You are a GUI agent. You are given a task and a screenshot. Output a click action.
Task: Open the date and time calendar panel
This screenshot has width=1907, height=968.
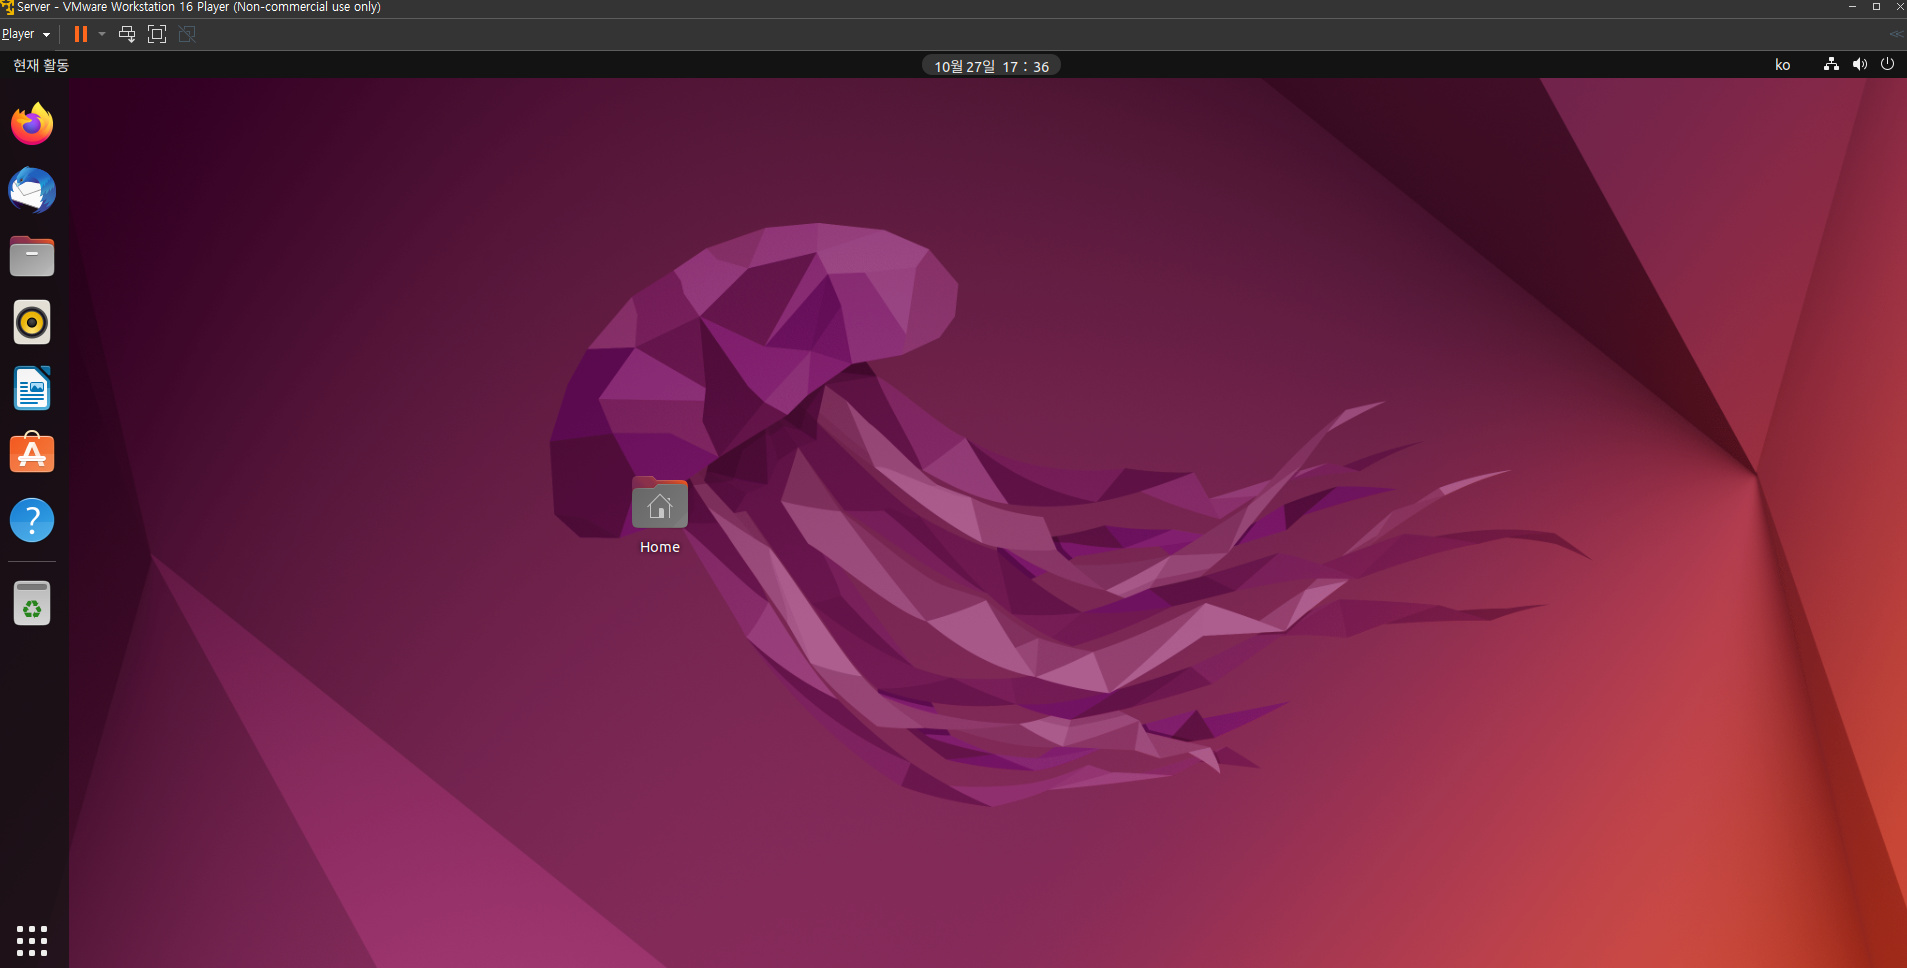pyautogui.click(x=991, y=66)
